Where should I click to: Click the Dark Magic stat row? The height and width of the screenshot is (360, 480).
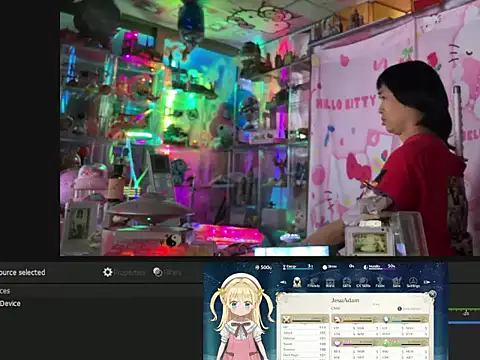point(304,355)
